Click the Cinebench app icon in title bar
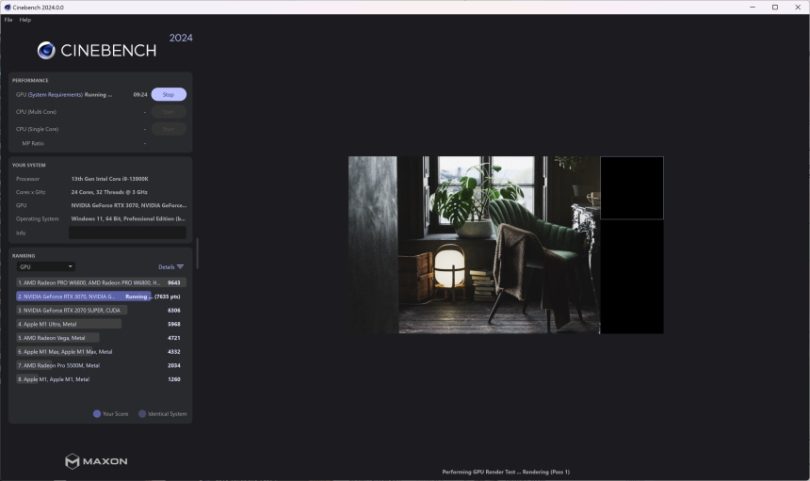Viewport: 810px width, 481px height. click(7, 7)
